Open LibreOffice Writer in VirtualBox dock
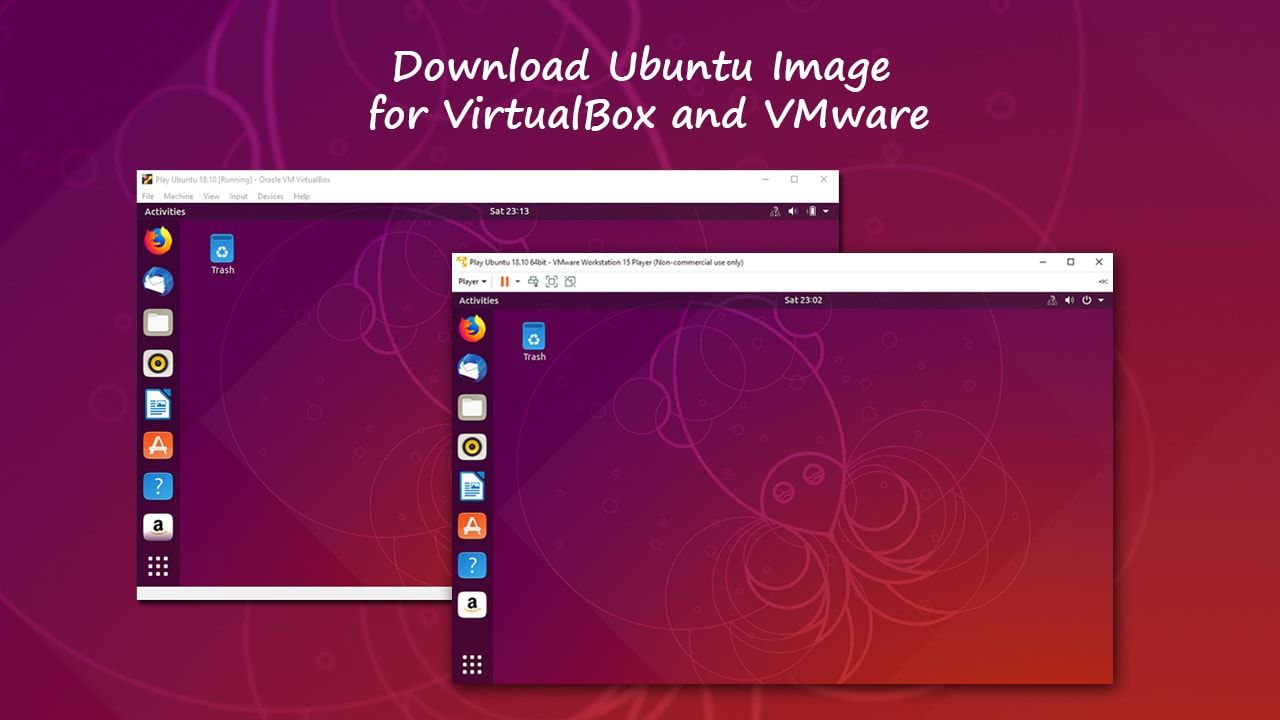1280x720 pixels. click(x=158, y=404)
